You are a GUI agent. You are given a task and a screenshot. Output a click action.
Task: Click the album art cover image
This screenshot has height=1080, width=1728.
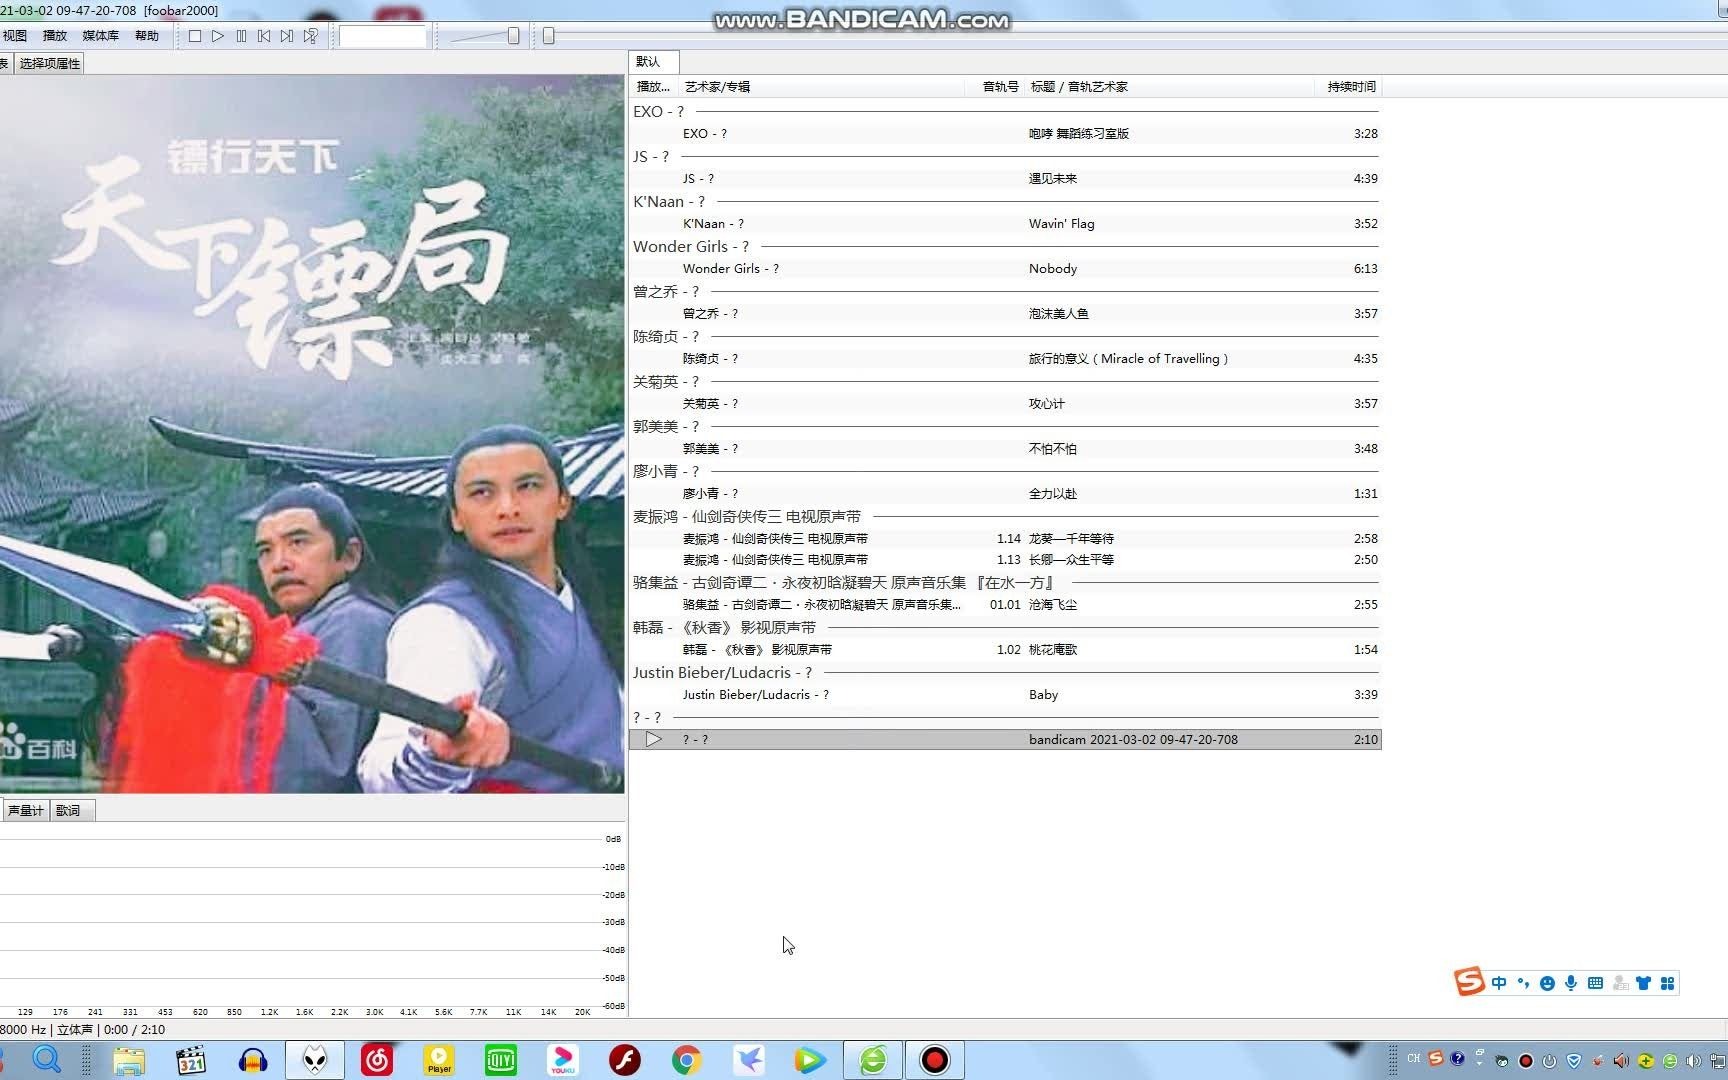click(x=312, y=434)
